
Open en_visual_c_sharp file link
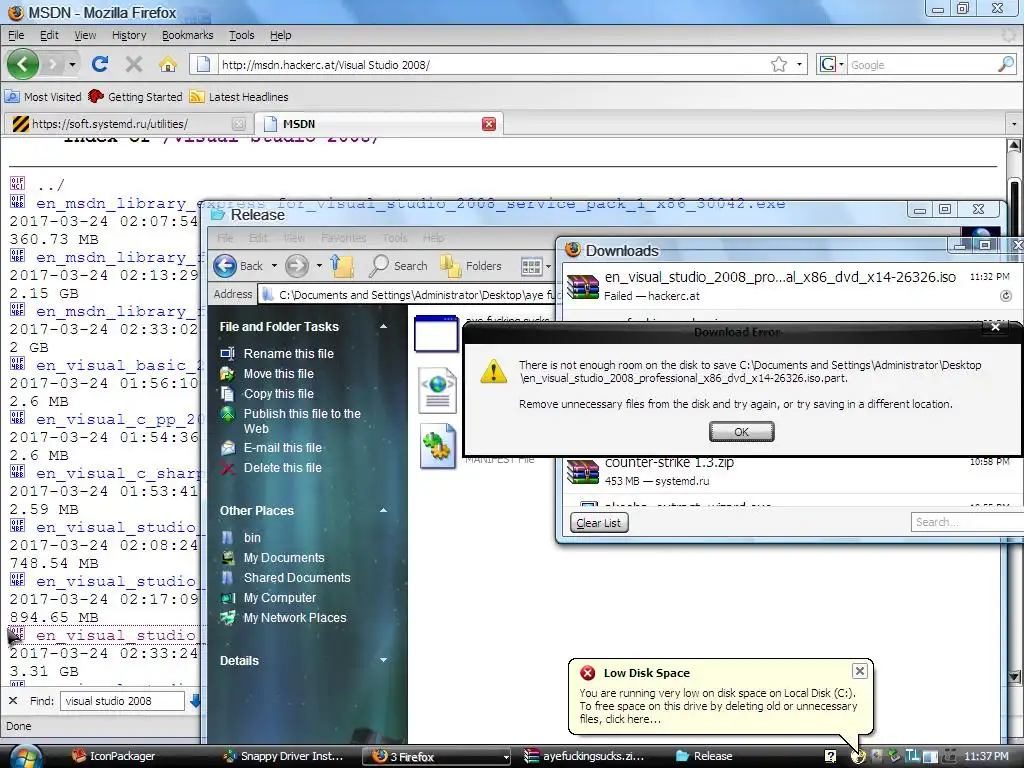tap(118, 473)
